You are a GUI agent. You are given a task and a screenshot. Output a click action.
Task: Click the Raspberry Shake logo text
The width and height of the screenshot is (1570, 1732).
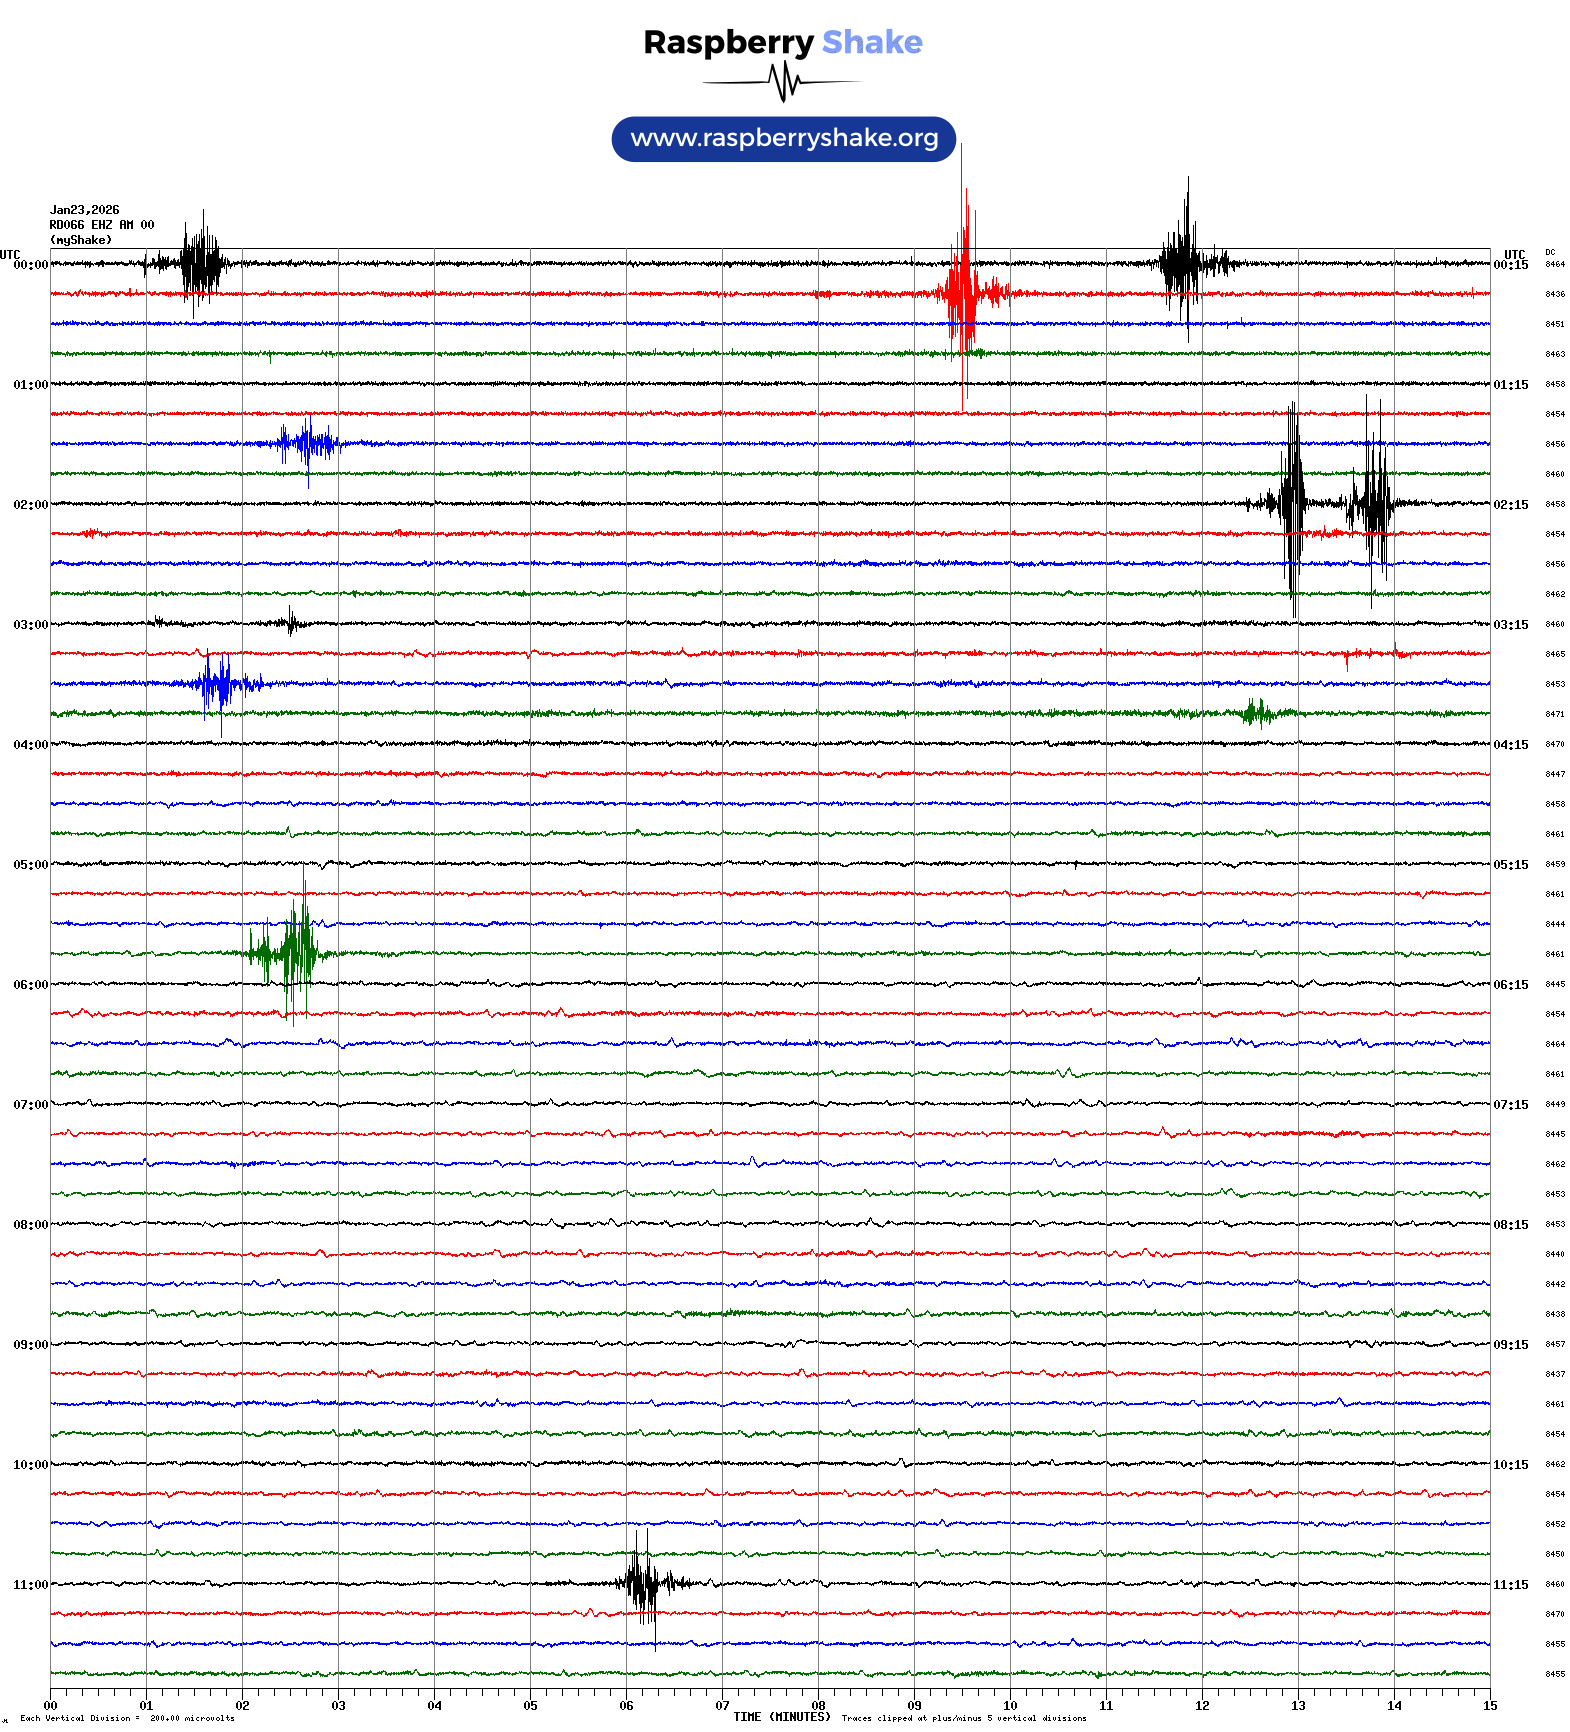tap(782, 42)
